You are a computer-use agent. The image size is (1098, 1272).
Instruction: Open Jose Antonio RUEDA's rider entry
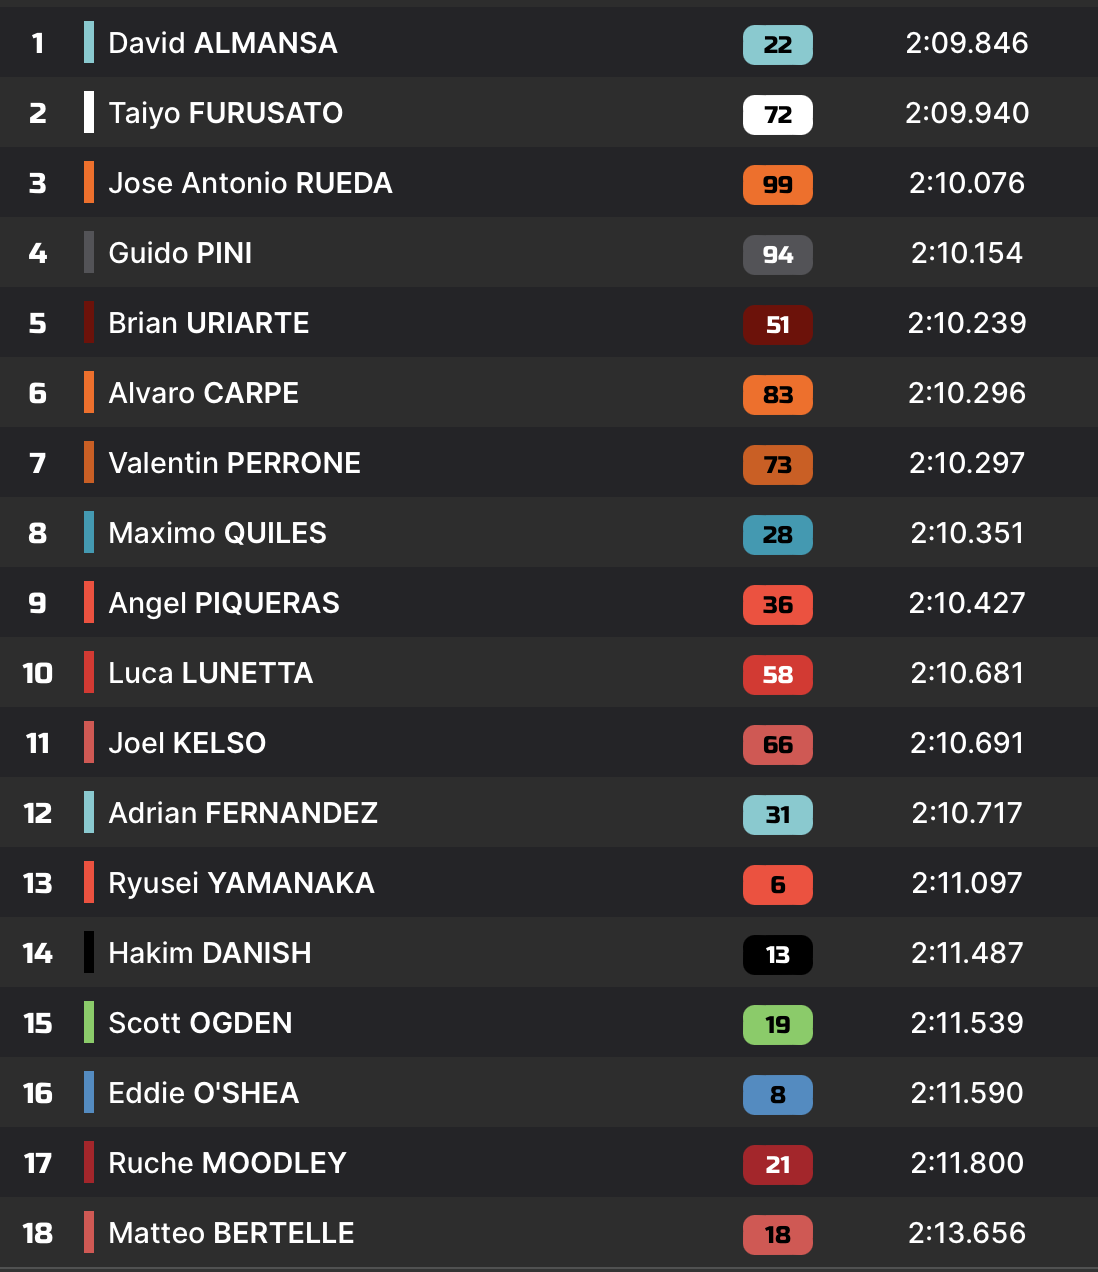(250, 183)
